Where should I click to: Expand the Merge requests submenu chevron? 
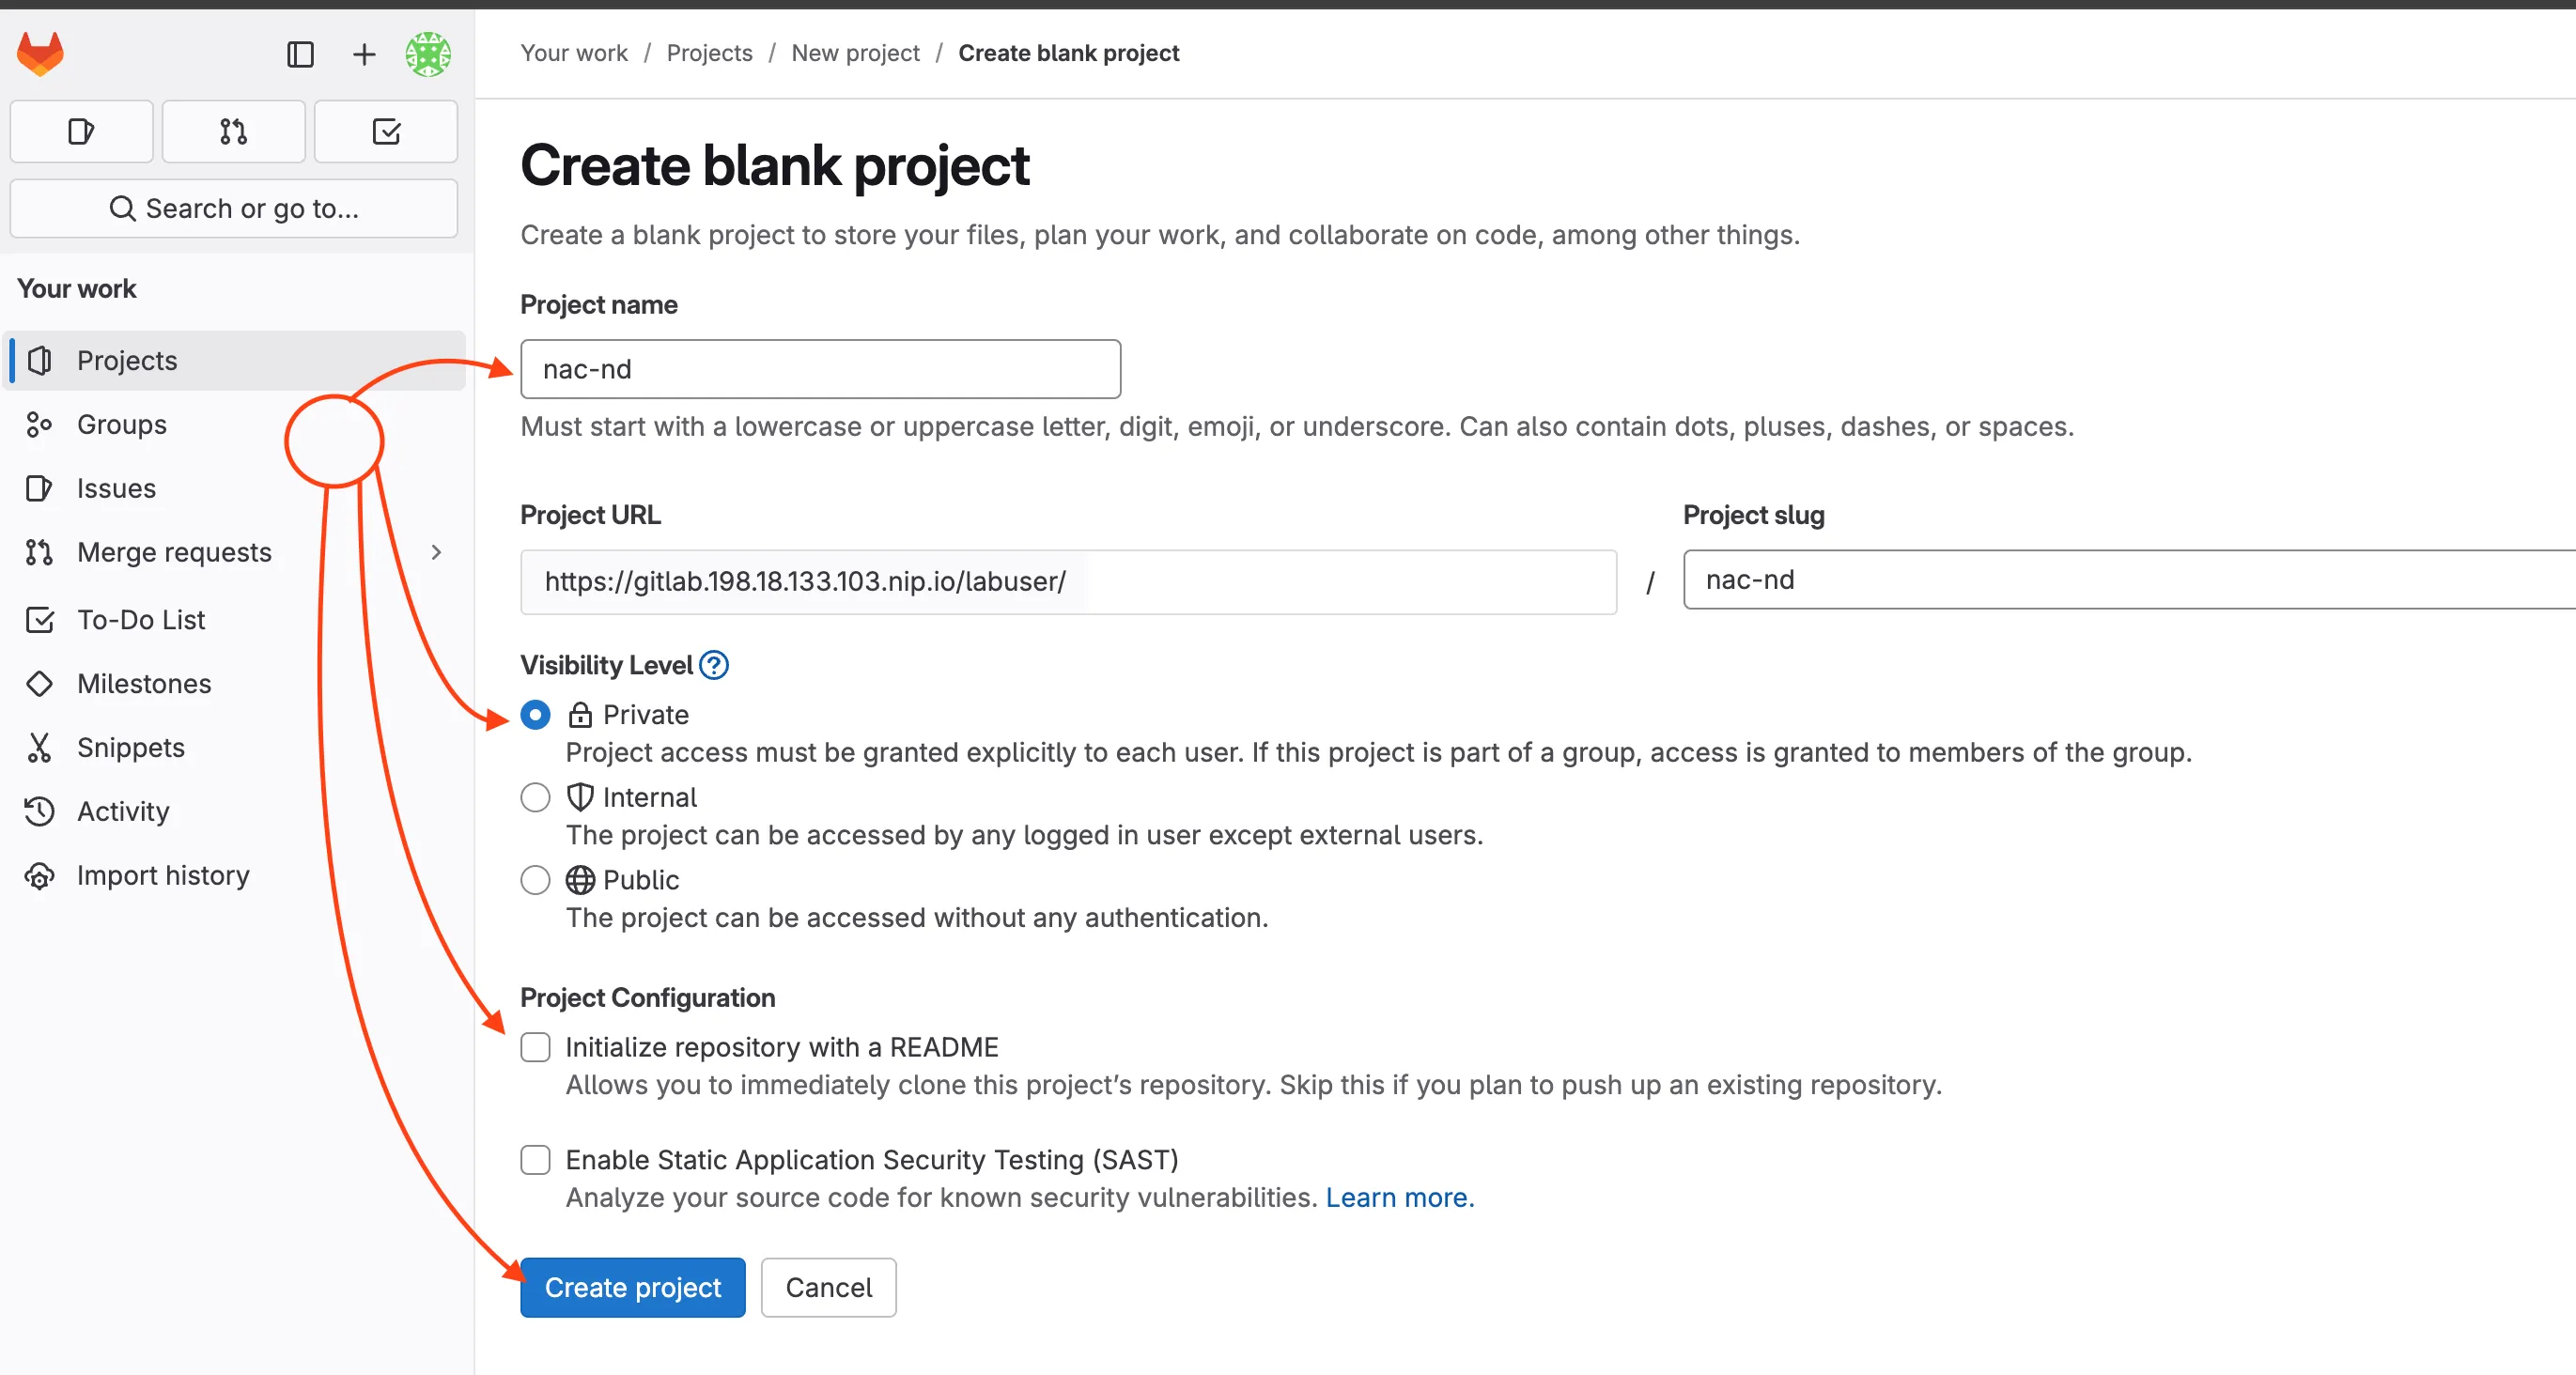pos(436,552)
